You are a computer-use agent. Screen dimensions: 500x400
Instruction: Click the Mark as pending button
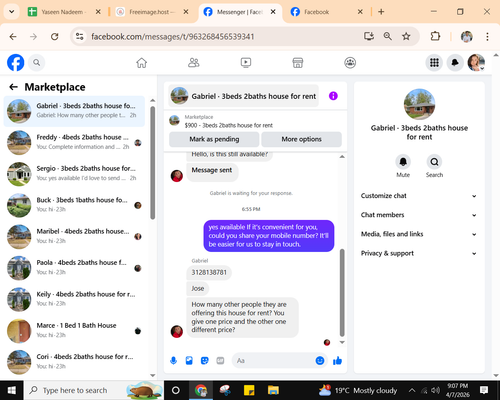click(214, 139)
